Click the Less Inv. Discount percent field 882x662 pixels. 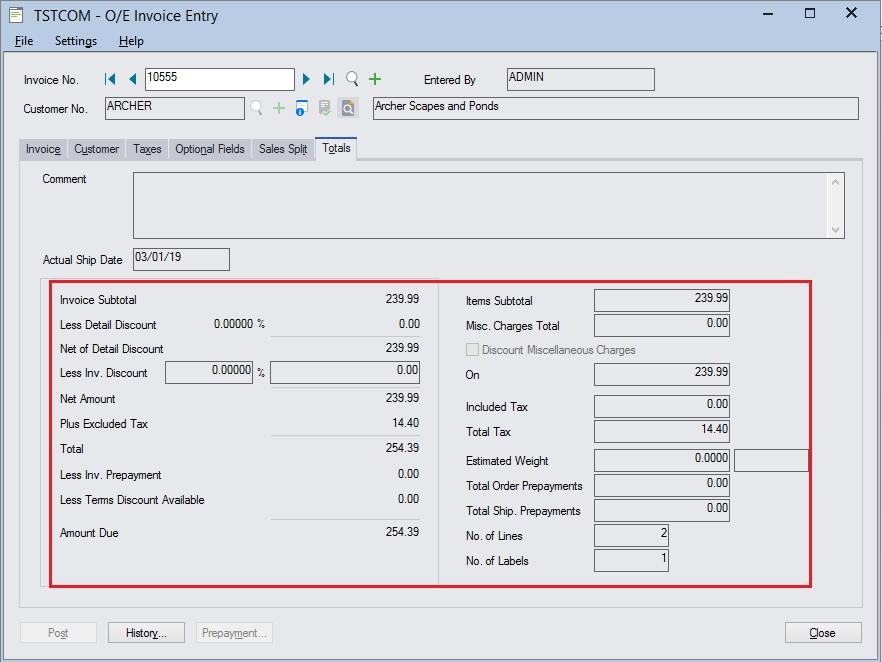[x=209, y=372]
